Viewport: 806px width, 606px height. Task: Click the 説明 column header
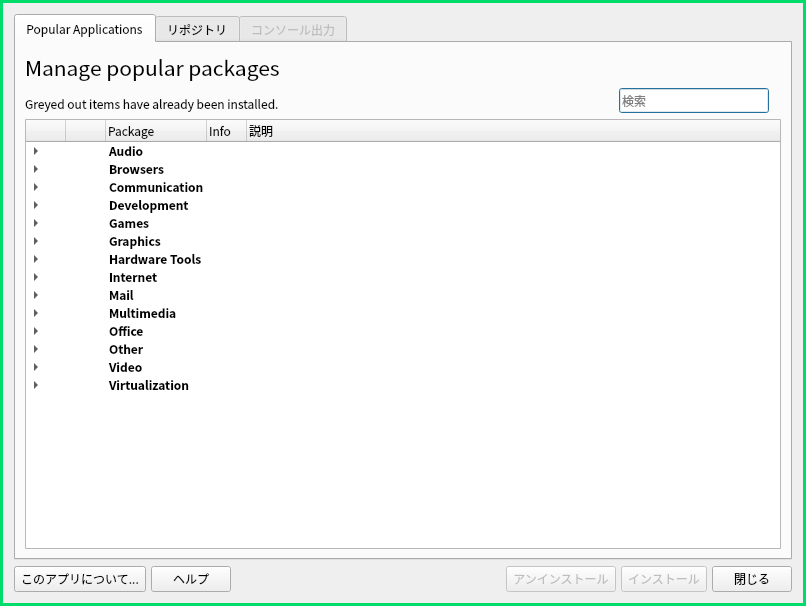513,131
